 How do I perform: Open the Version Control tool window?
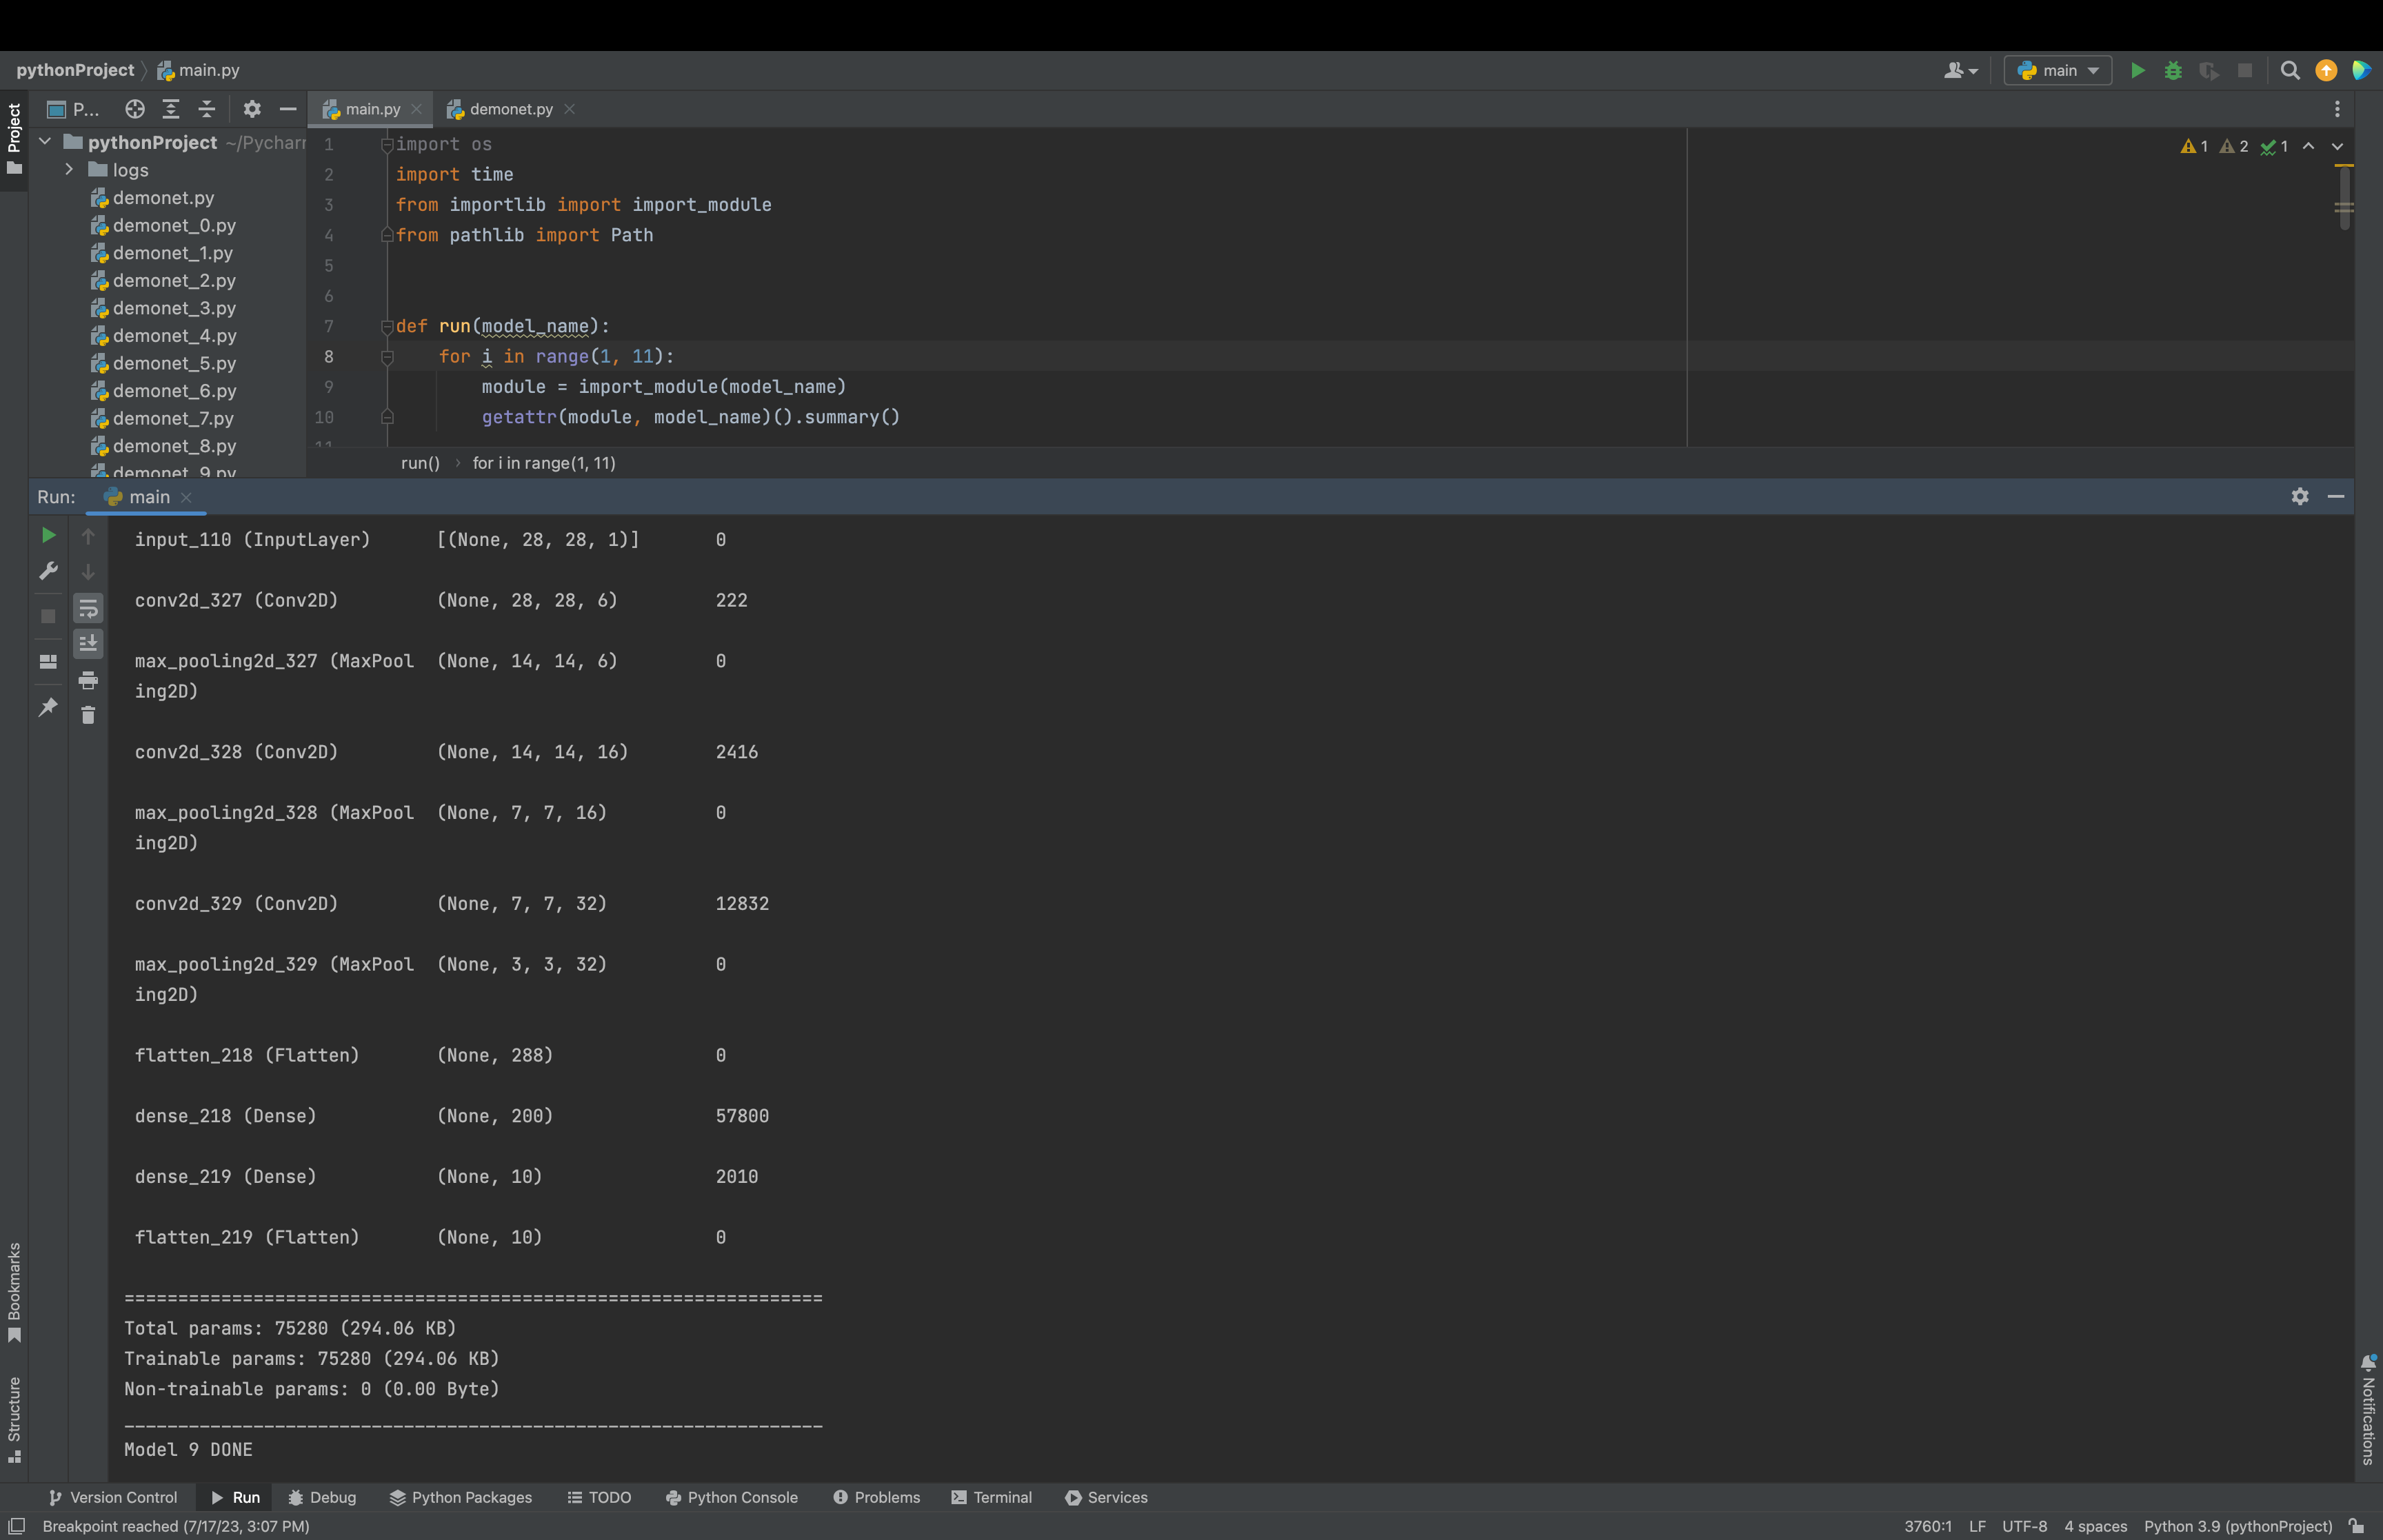pos(113,1497)
